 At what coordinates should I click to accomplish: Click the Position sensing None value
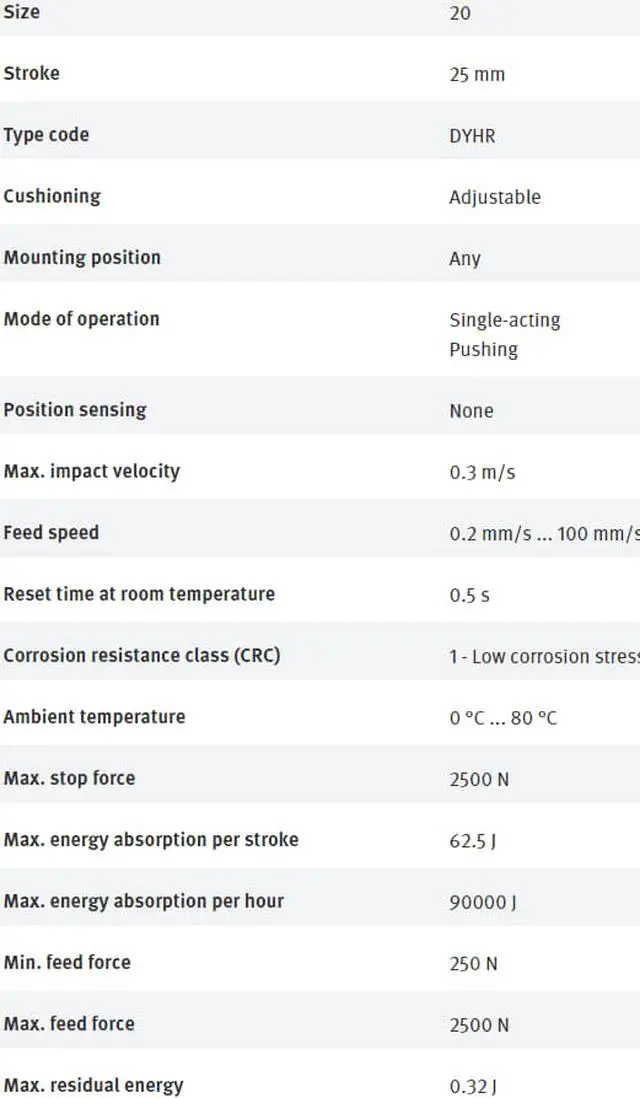click(x=471, y=411)
